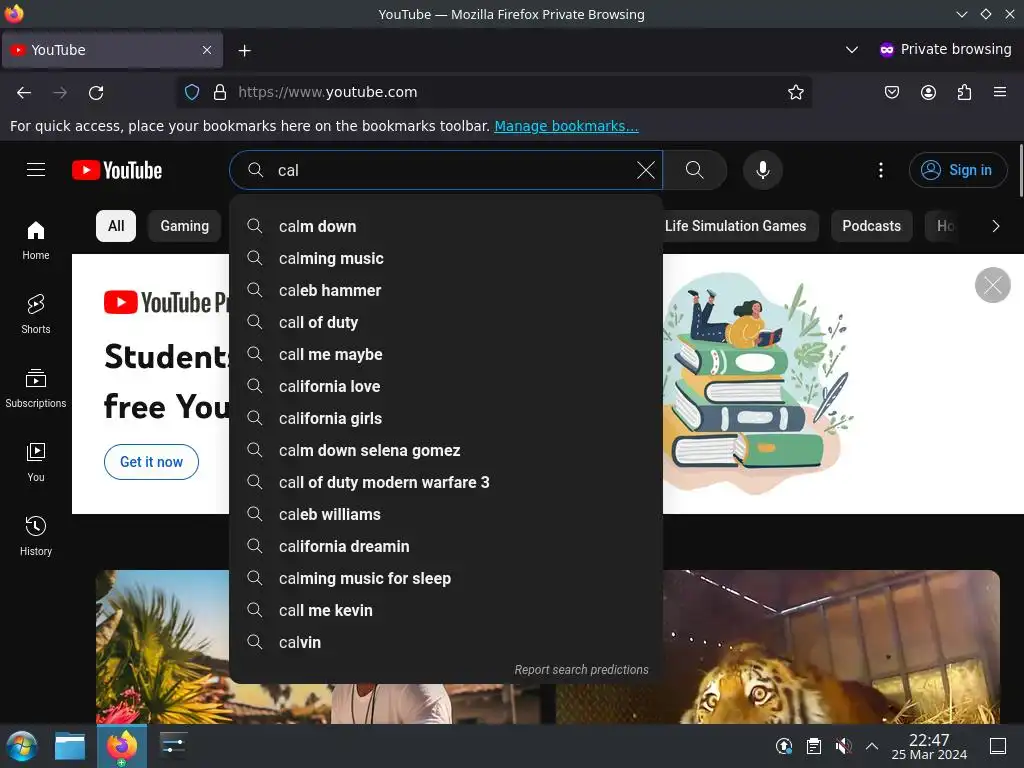Open the Firefox account icon
The image size is (1024, 768).
point(928,92)
